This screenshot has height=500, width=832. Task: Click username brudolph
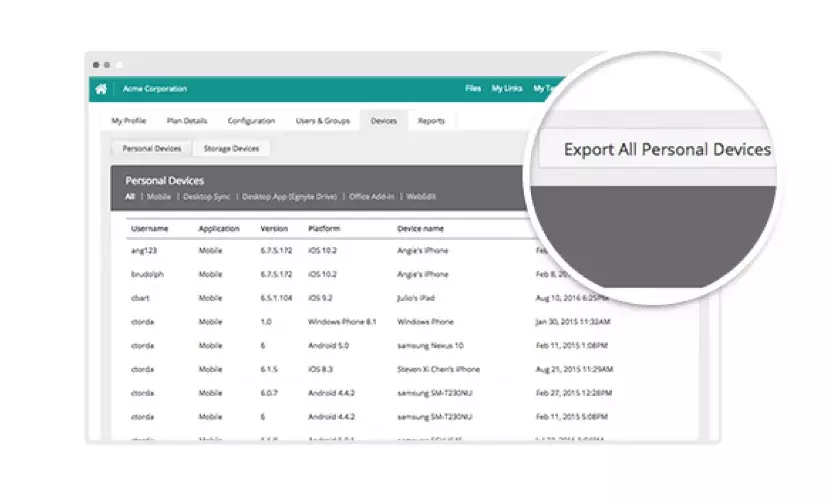click(x=147, y=274)
